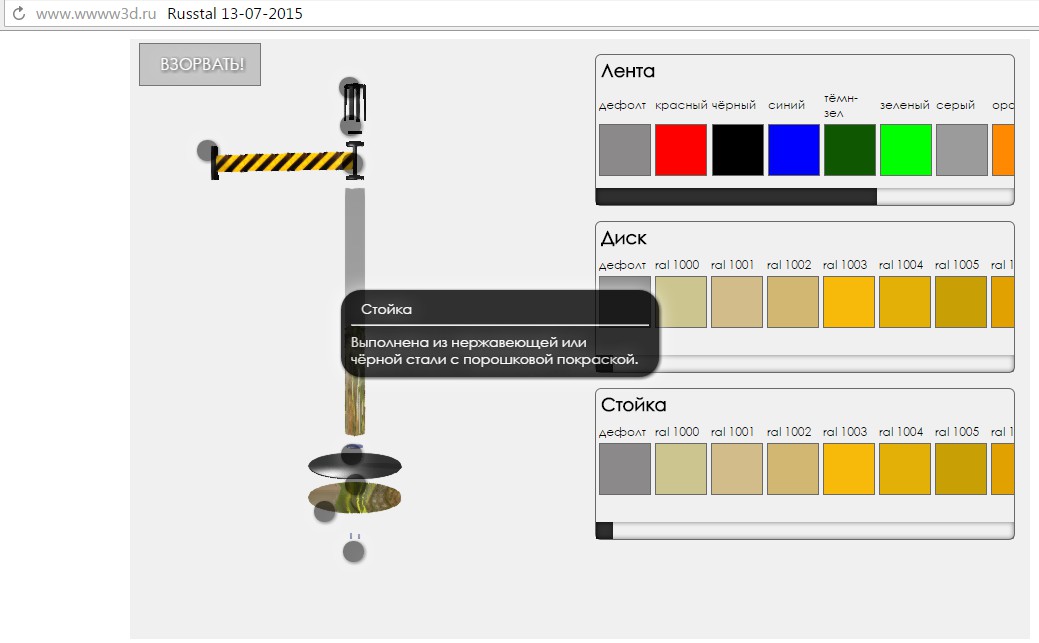Click the Стойка panel heading
Screen dimensions: 1039x643
tap(633, 404)
